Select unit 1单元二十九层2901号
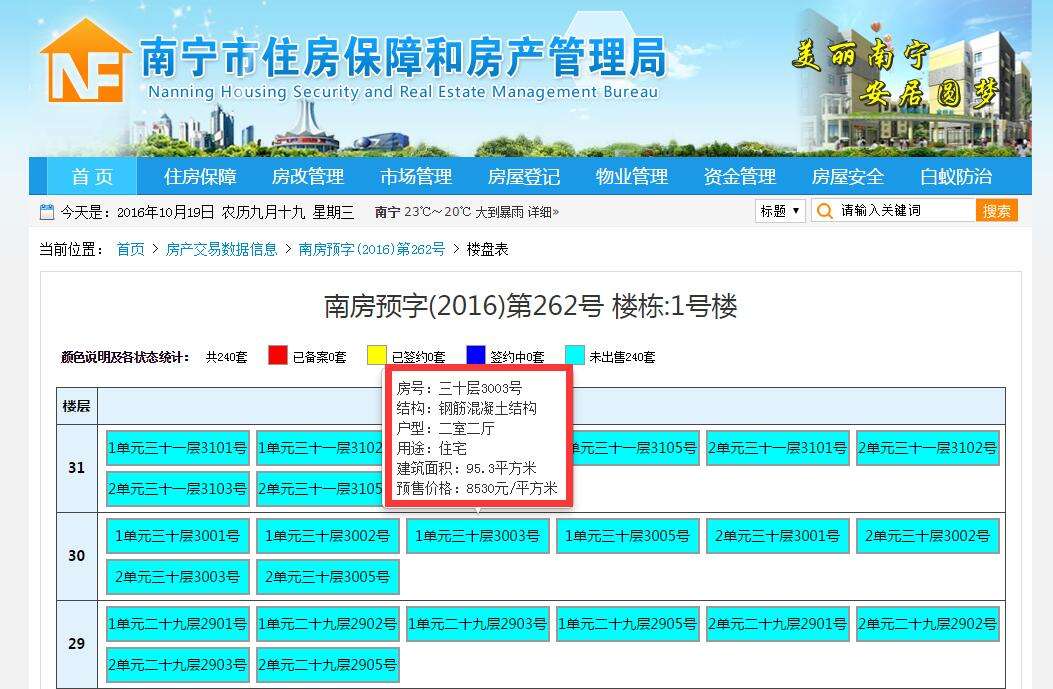Screen dimensions: 1053x689 pyautogui.click(x=178, y=624)
